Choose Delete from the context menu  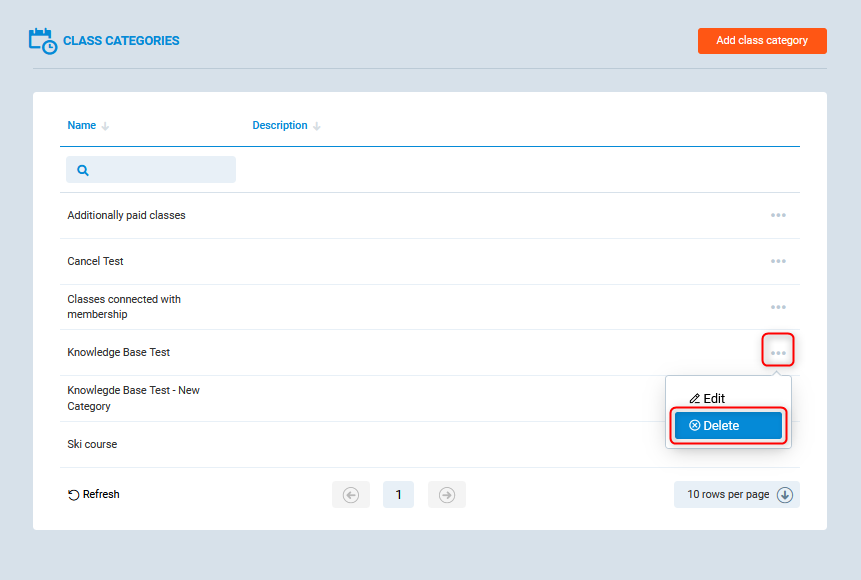pos(728,425)
